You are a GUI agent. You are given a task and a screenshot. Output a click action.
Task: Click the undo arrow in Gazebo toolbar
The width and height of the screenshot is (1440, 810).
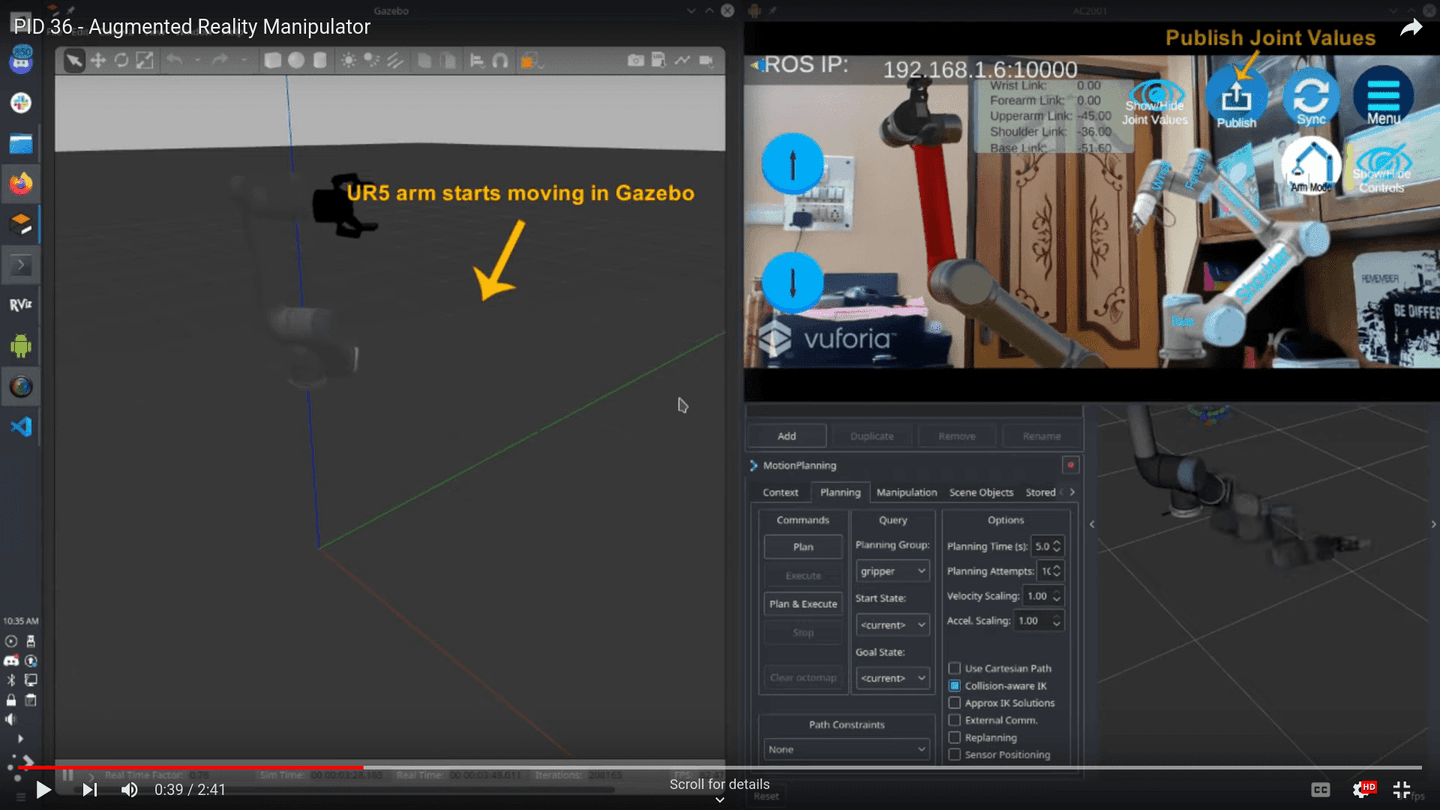tap(174, 61)
